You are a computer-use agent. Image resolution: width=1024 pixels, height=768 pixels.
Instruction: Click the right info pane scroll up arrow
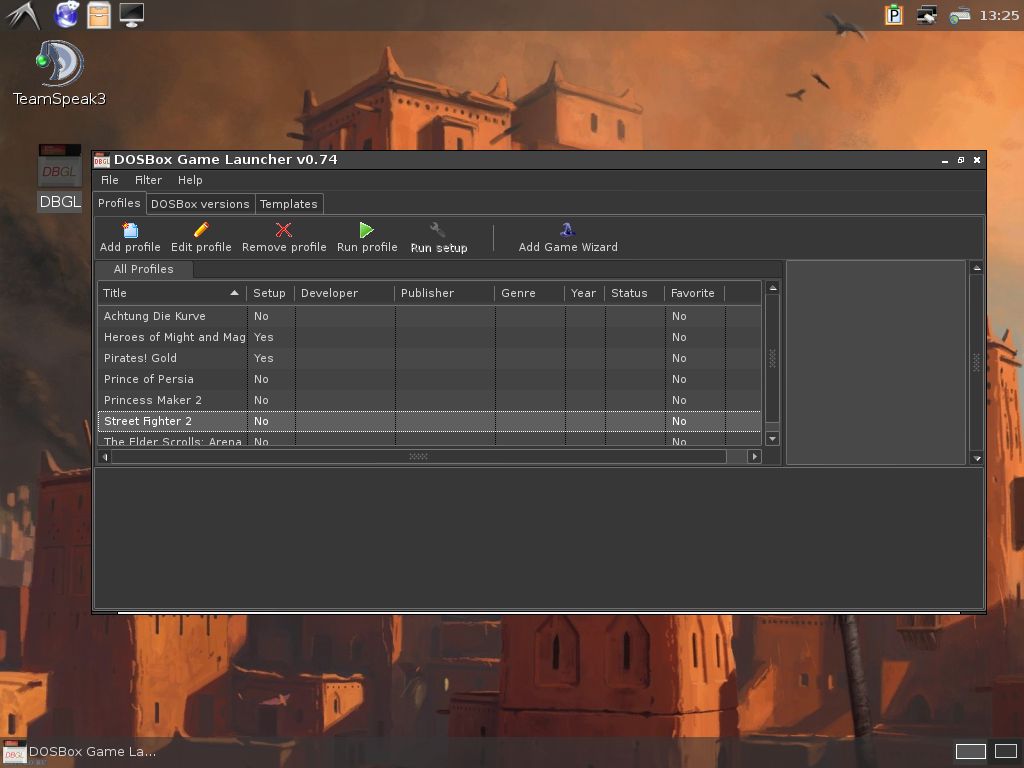coord(977,268)
